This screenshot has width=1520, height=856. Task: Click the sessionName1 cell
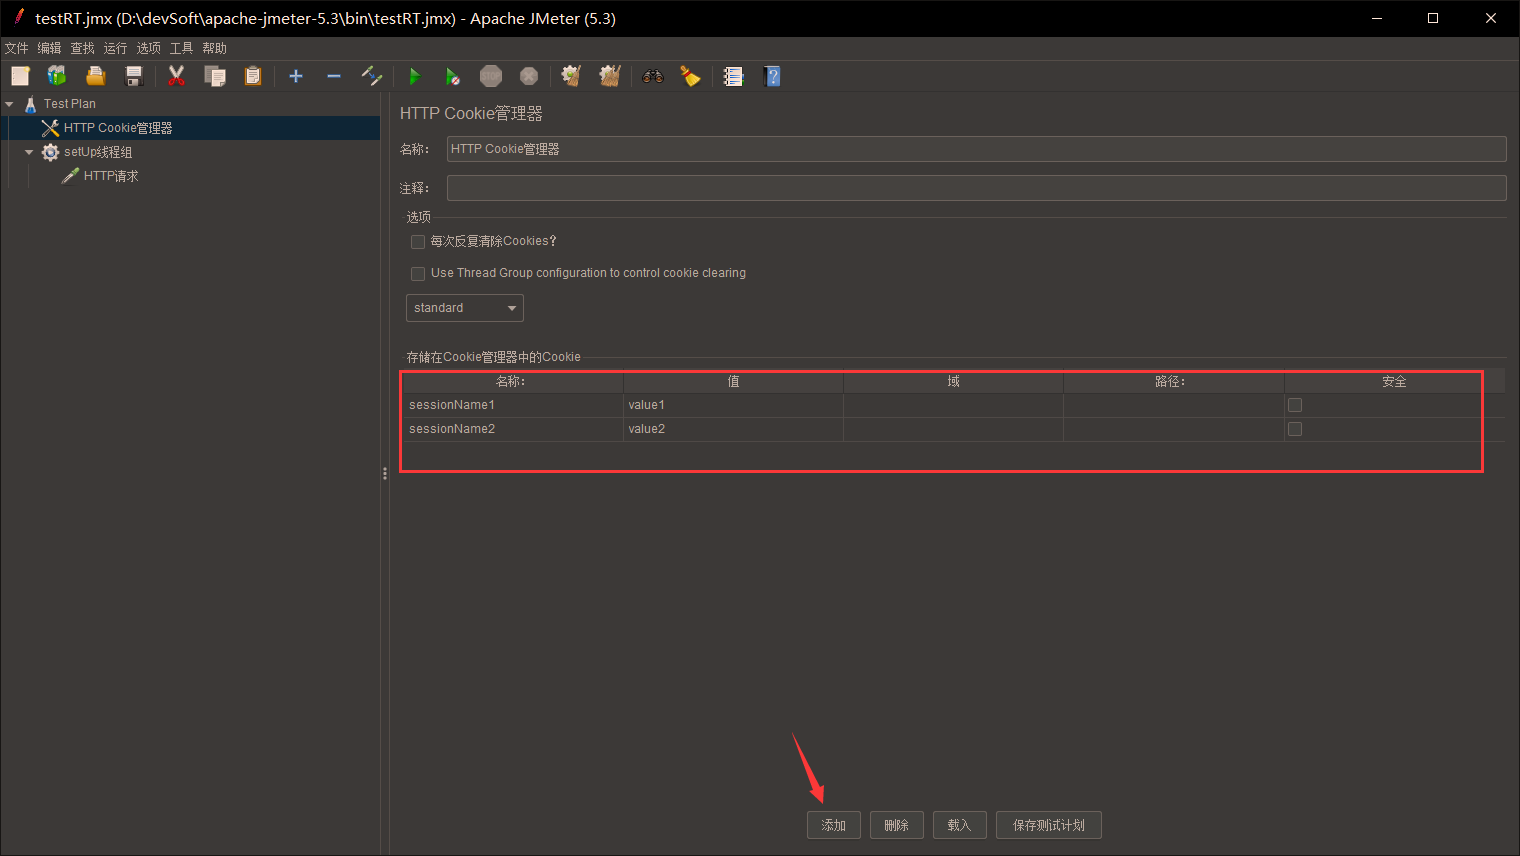[512, 405]
